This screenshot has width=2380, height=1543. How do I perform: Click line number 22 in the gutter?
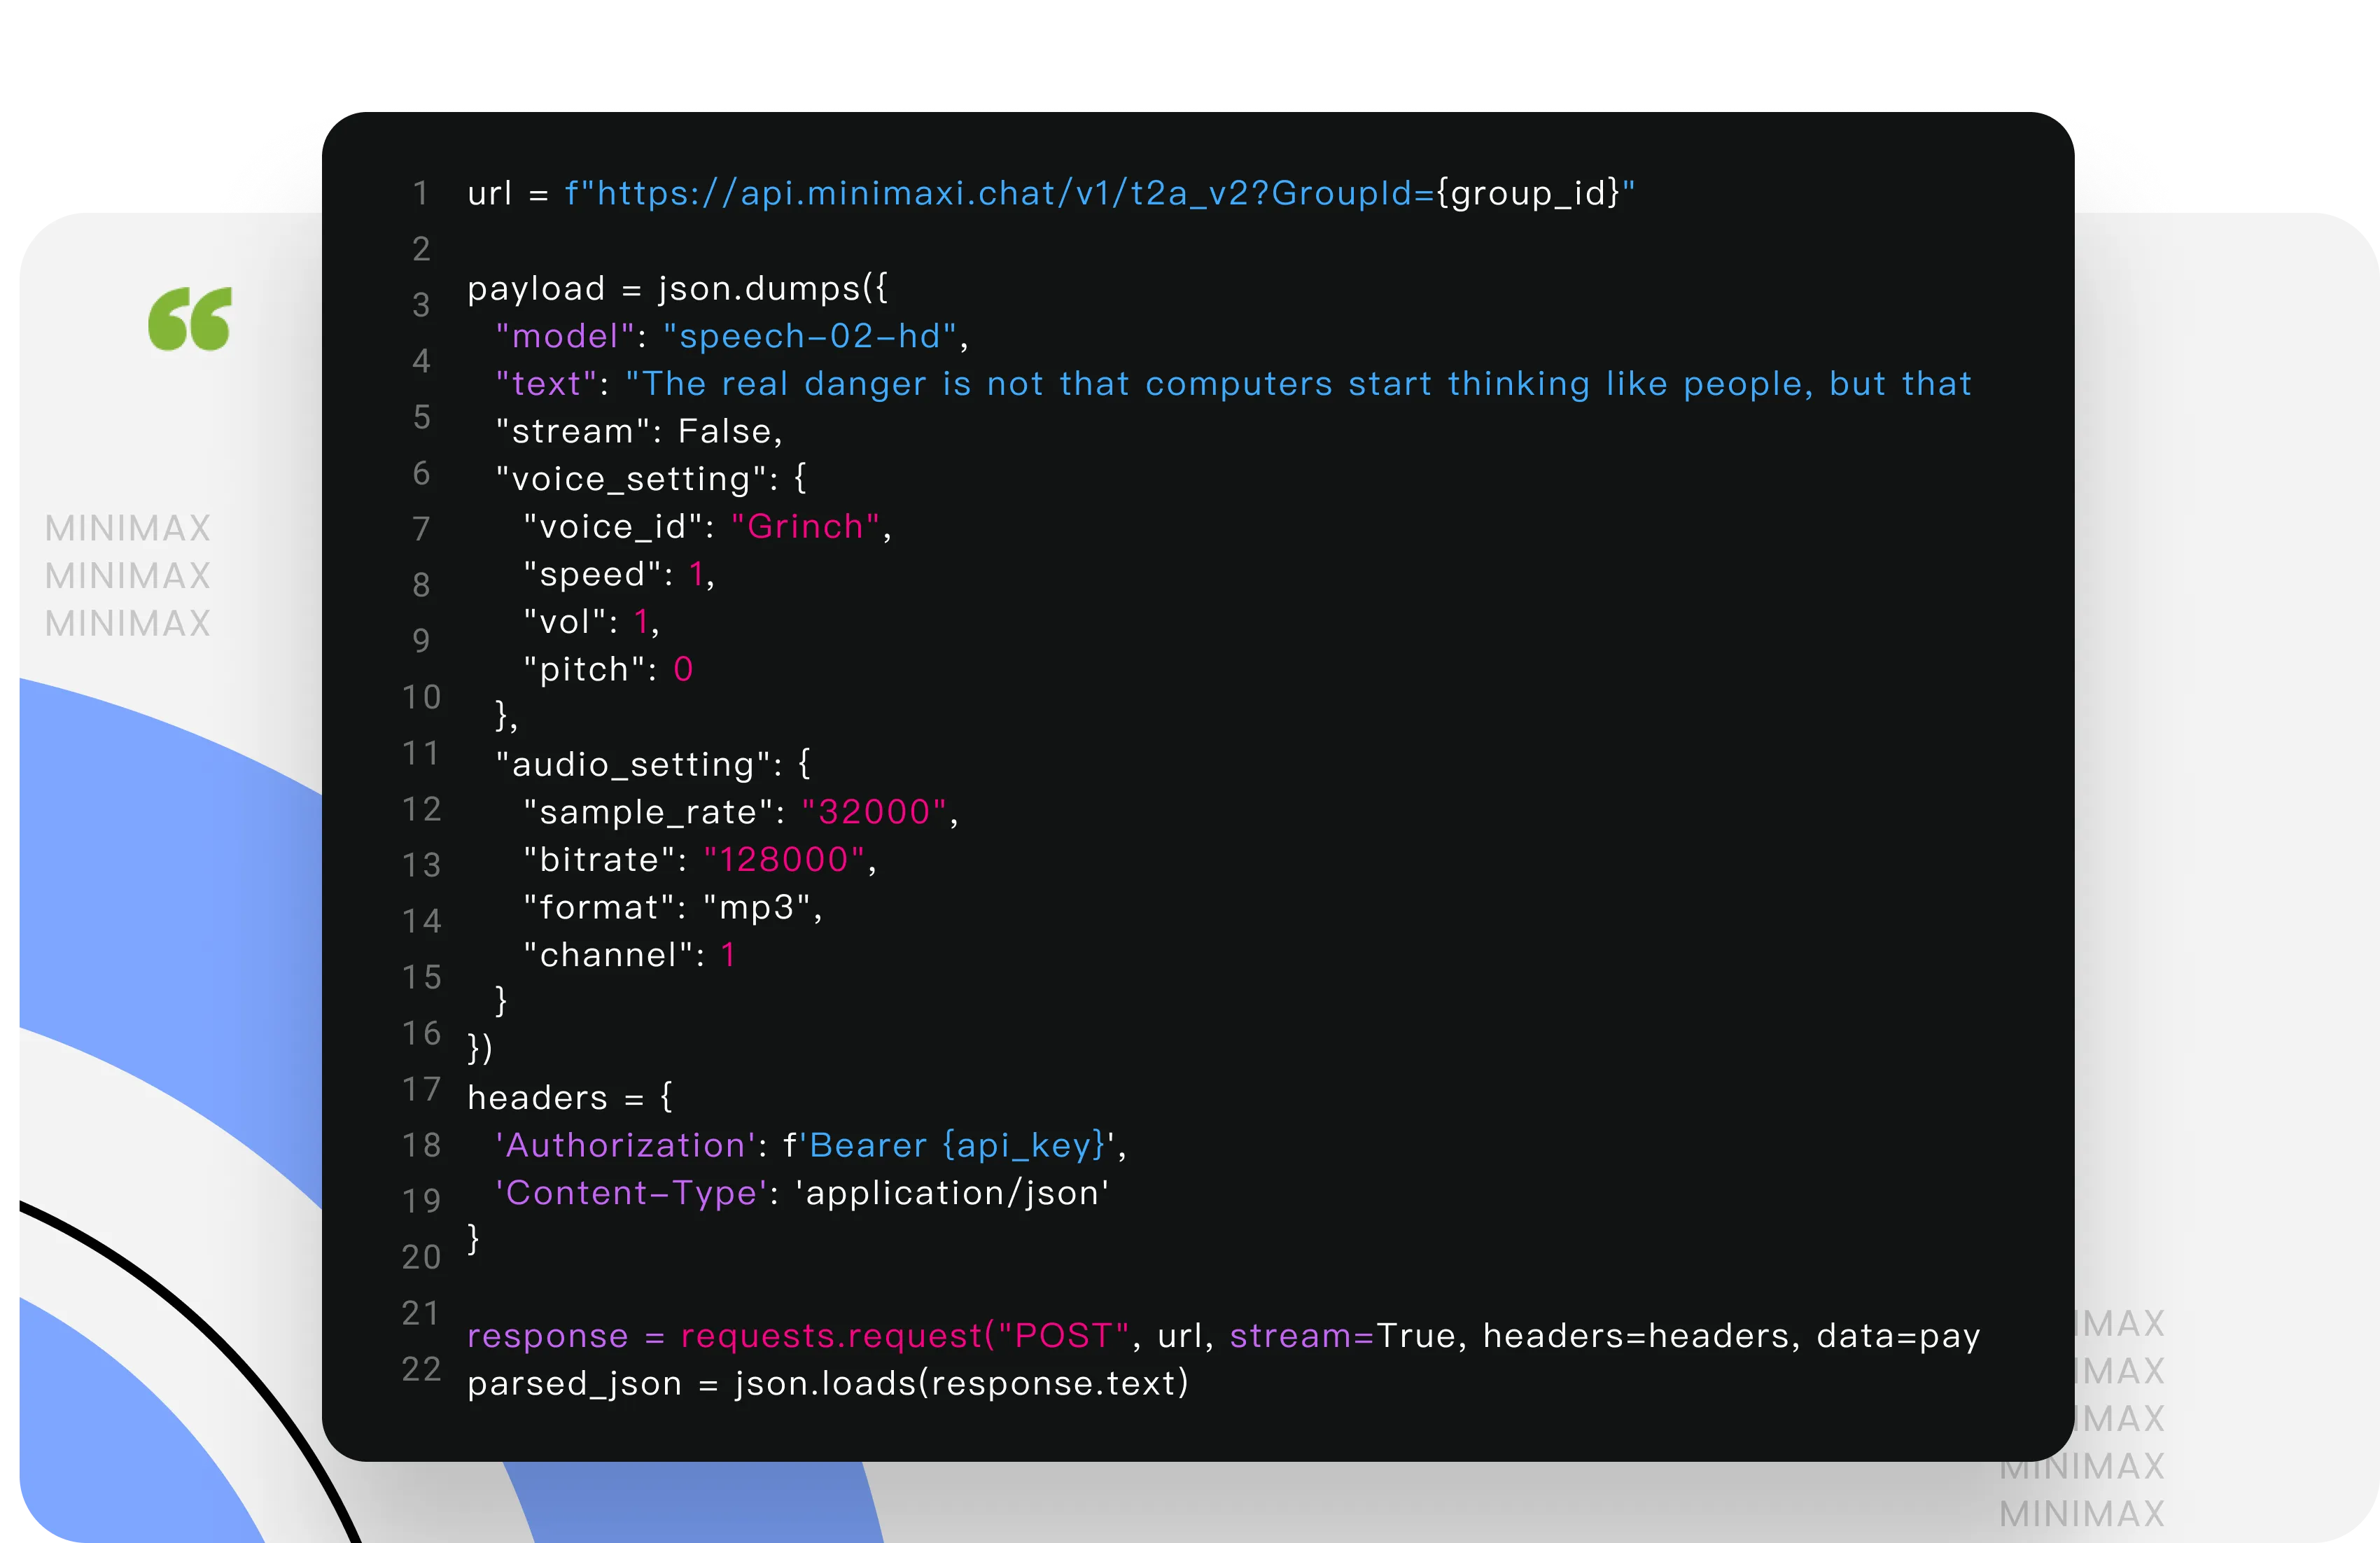click(x=421, y=1369)
